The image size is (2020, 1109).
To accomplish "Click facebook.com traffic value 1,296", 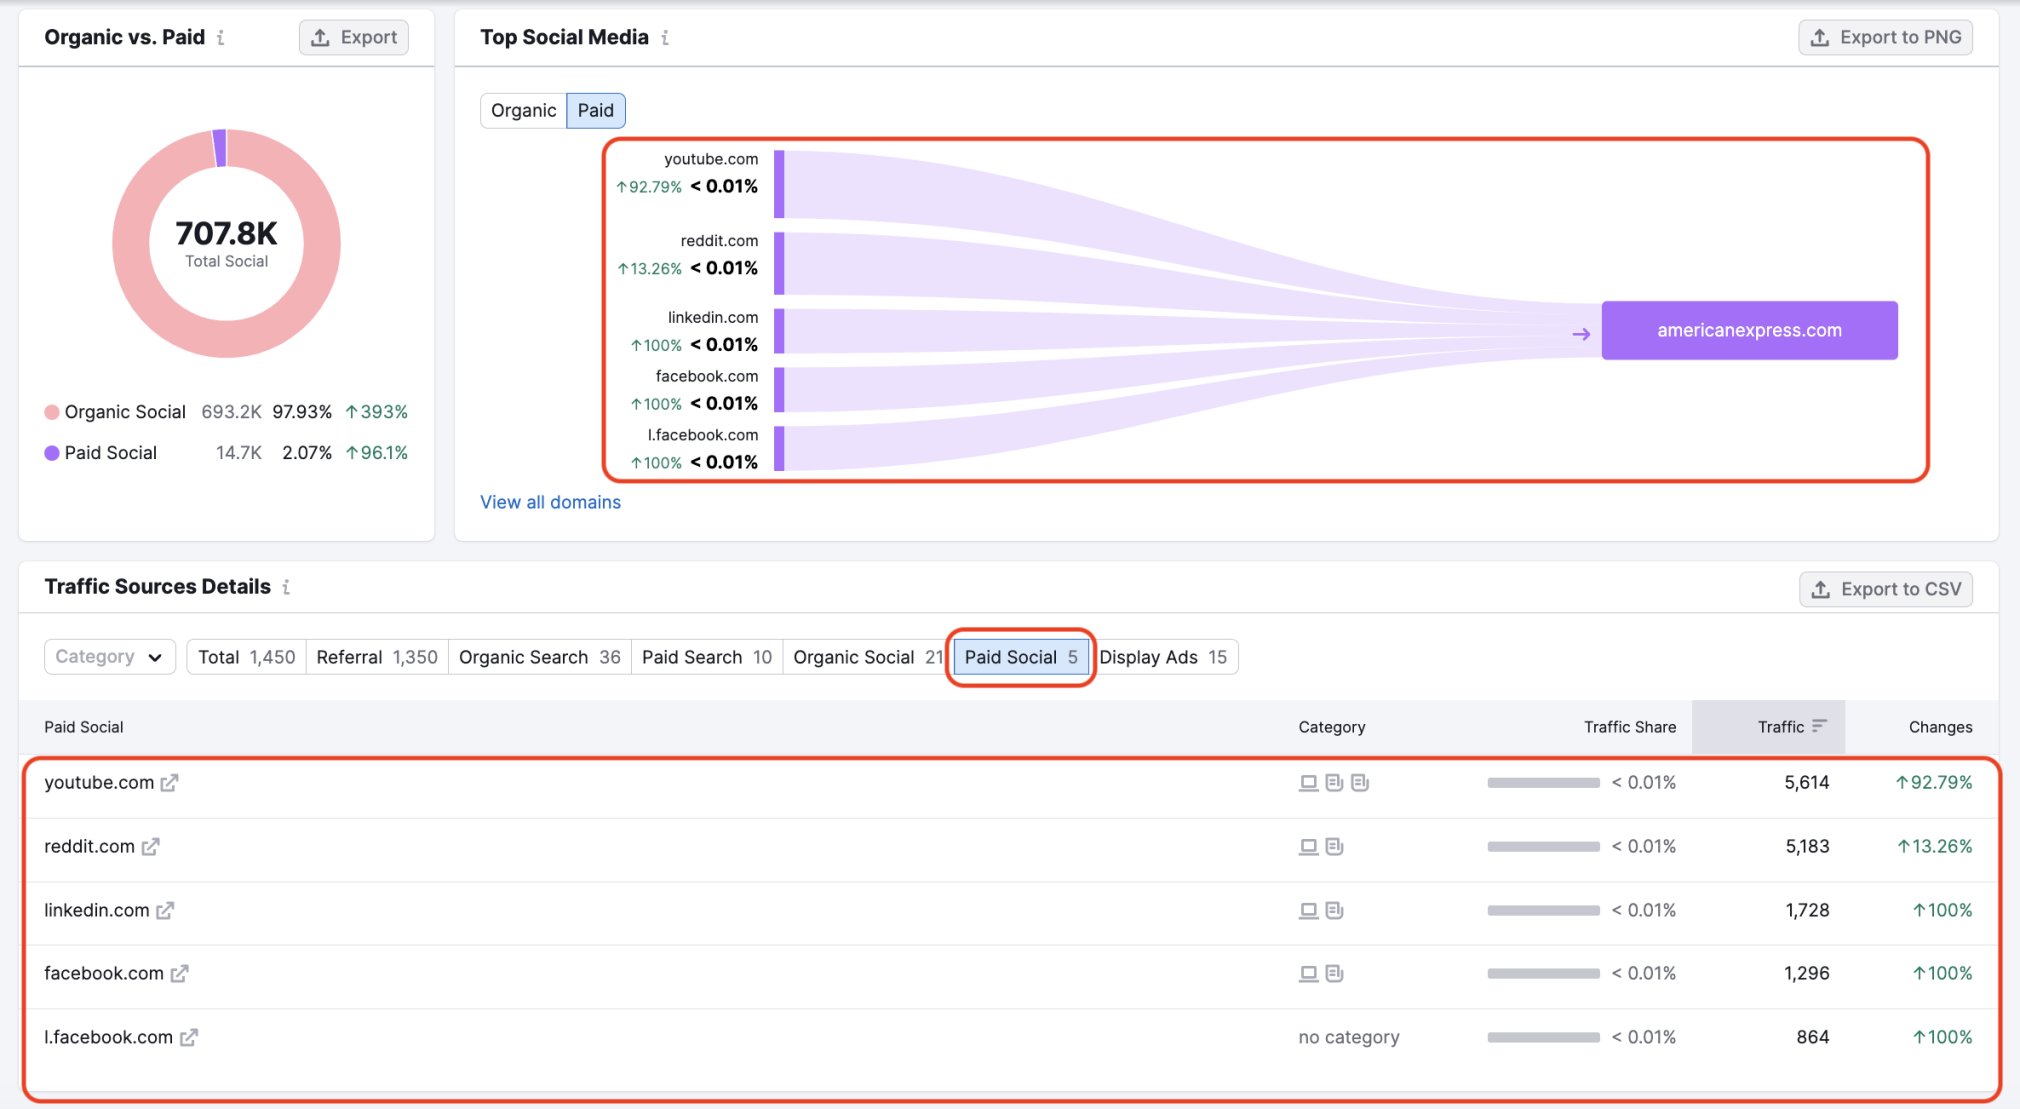I will [x=1806, y=974].
